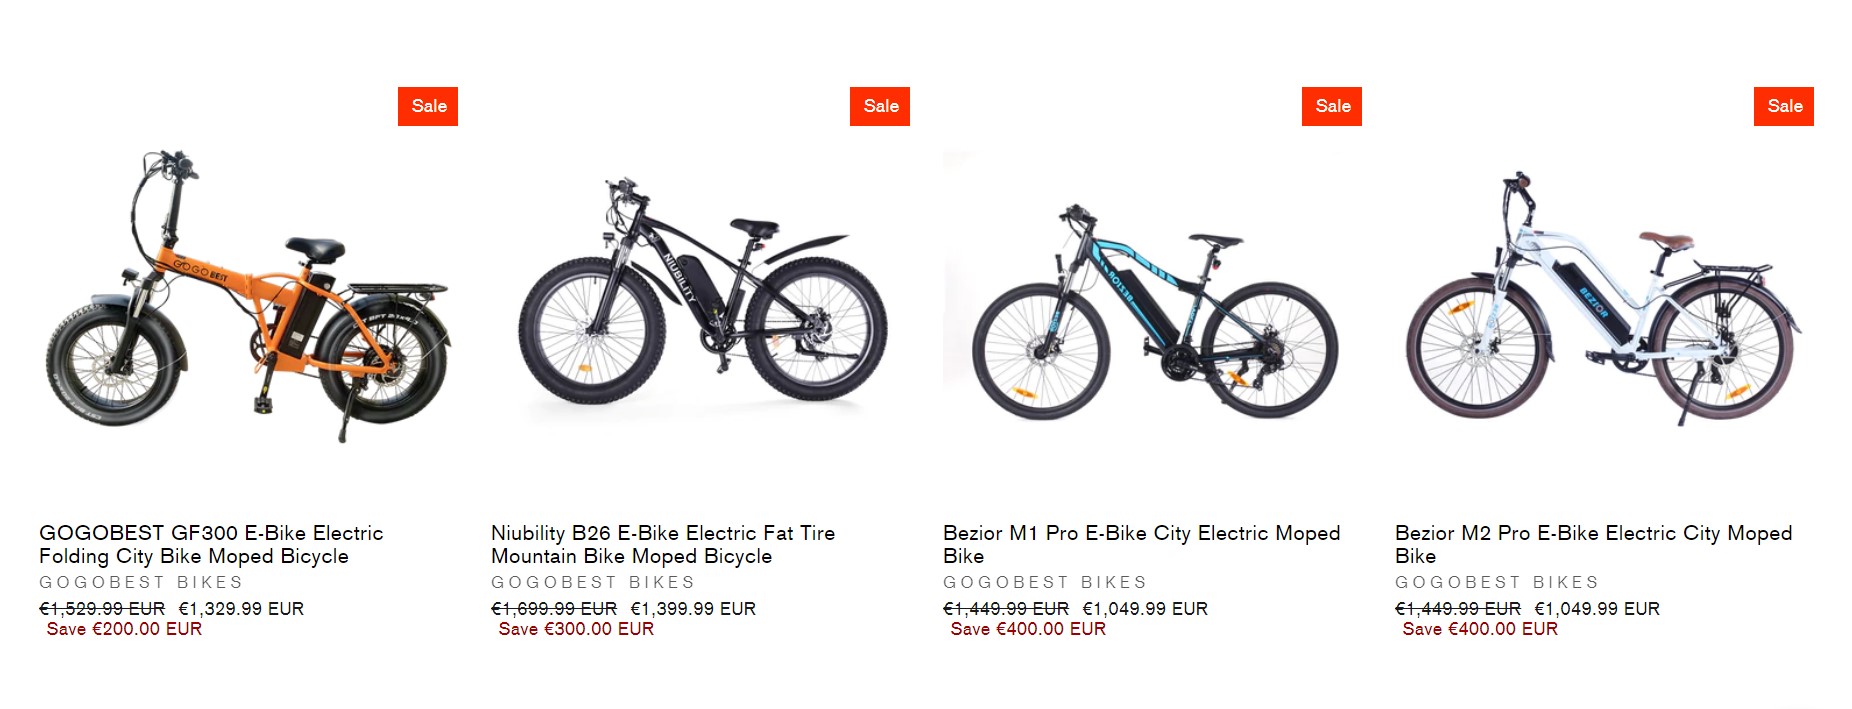Click the black Niubility B26 fat tire bike image
The width and height of the screenshot is (1852, 709).
point(700,300)
